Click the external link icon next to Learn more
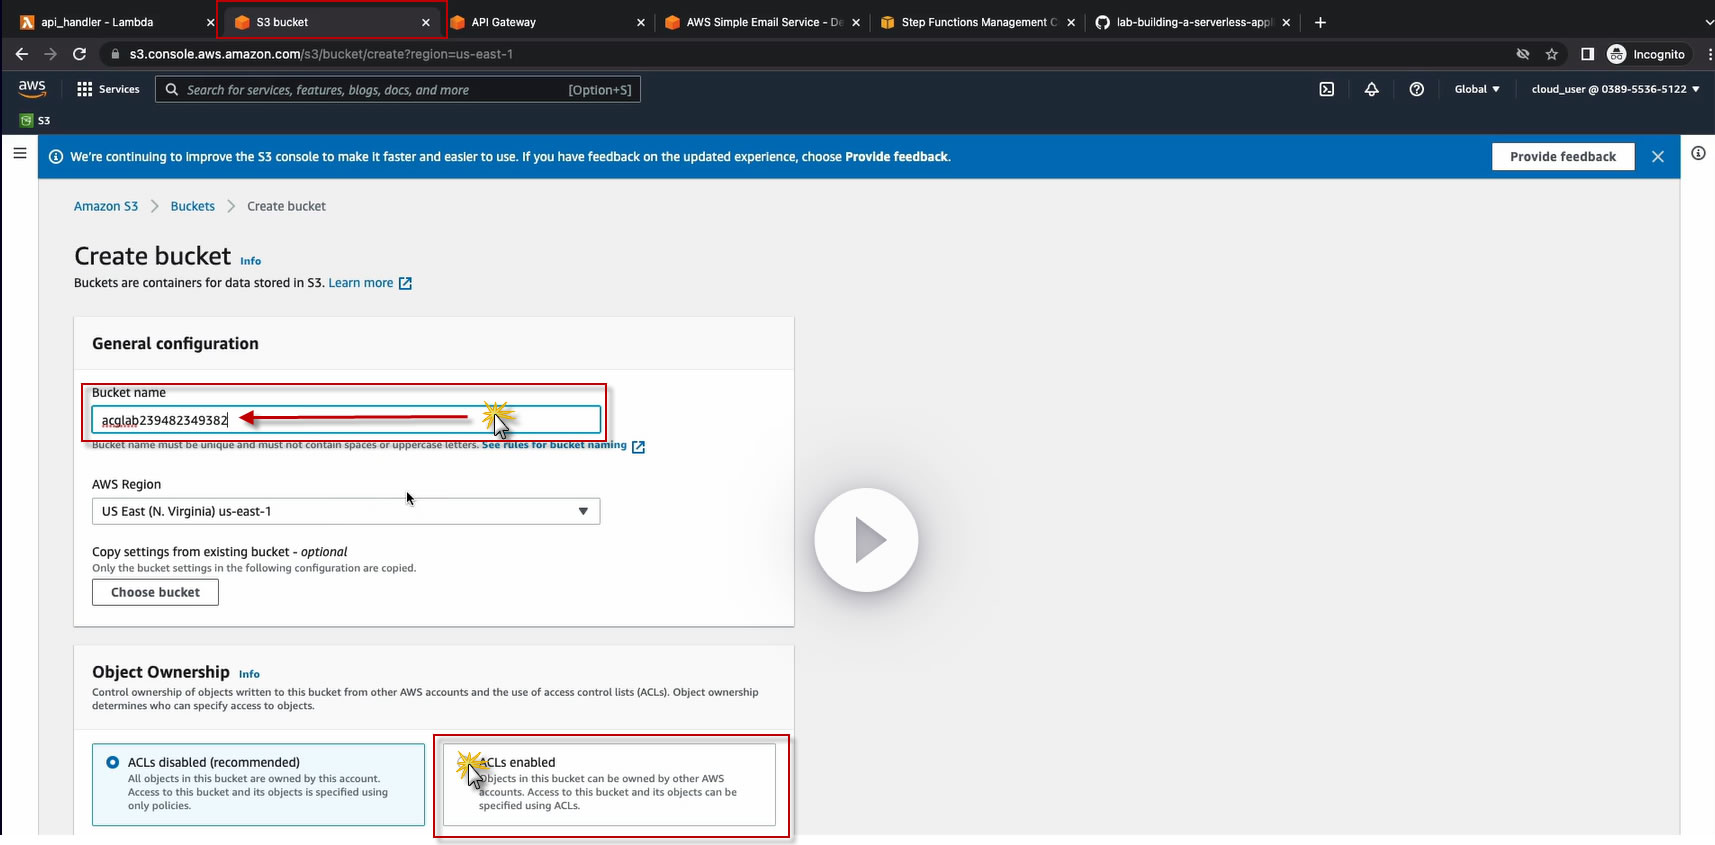This screenshot has width=1715, height=845. coord(405,283)
